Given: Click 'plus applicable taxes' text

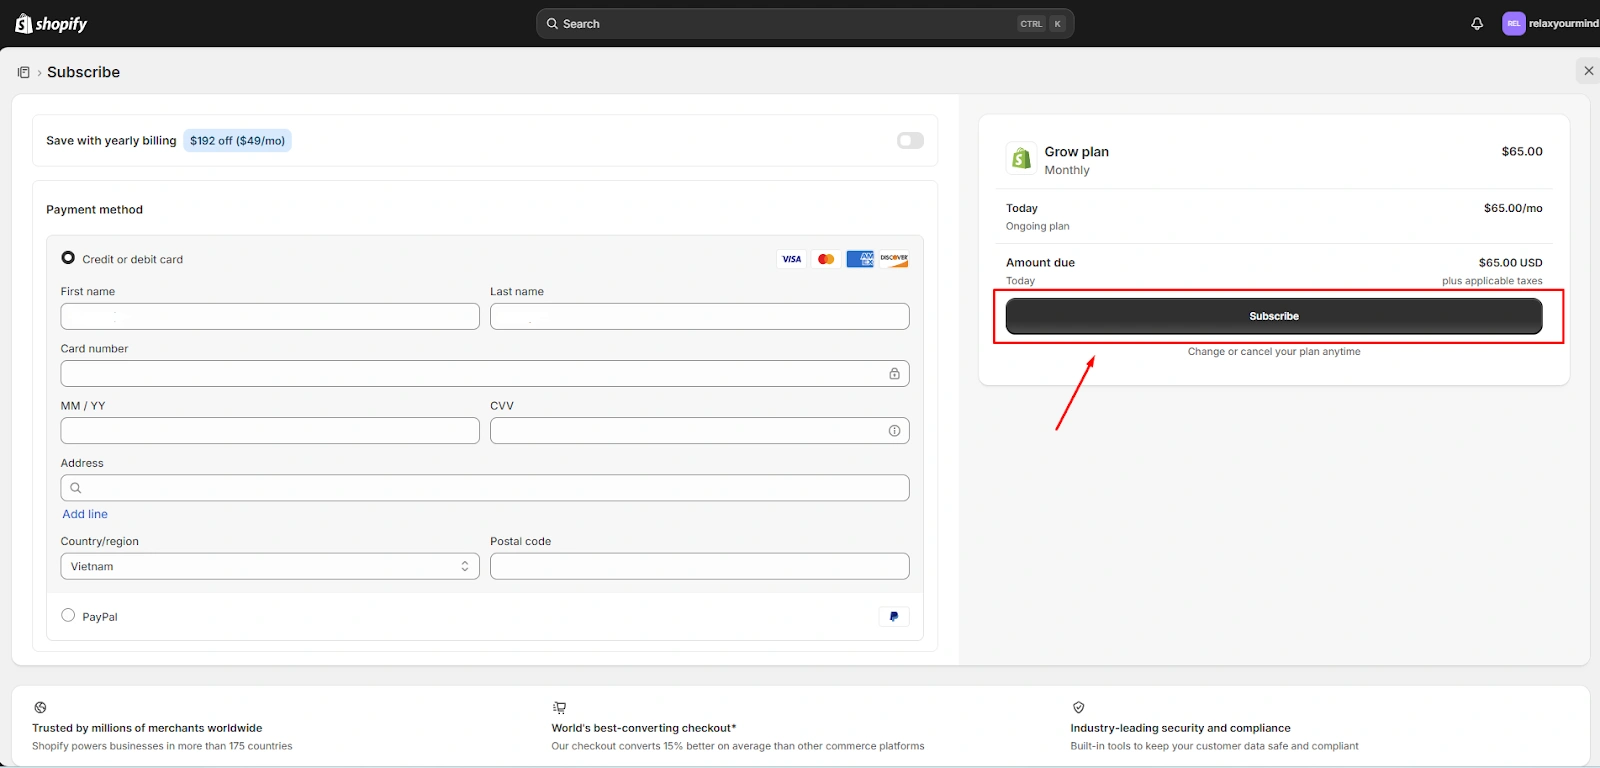Looking at the screenshot, I should (x=1492, y=281).
